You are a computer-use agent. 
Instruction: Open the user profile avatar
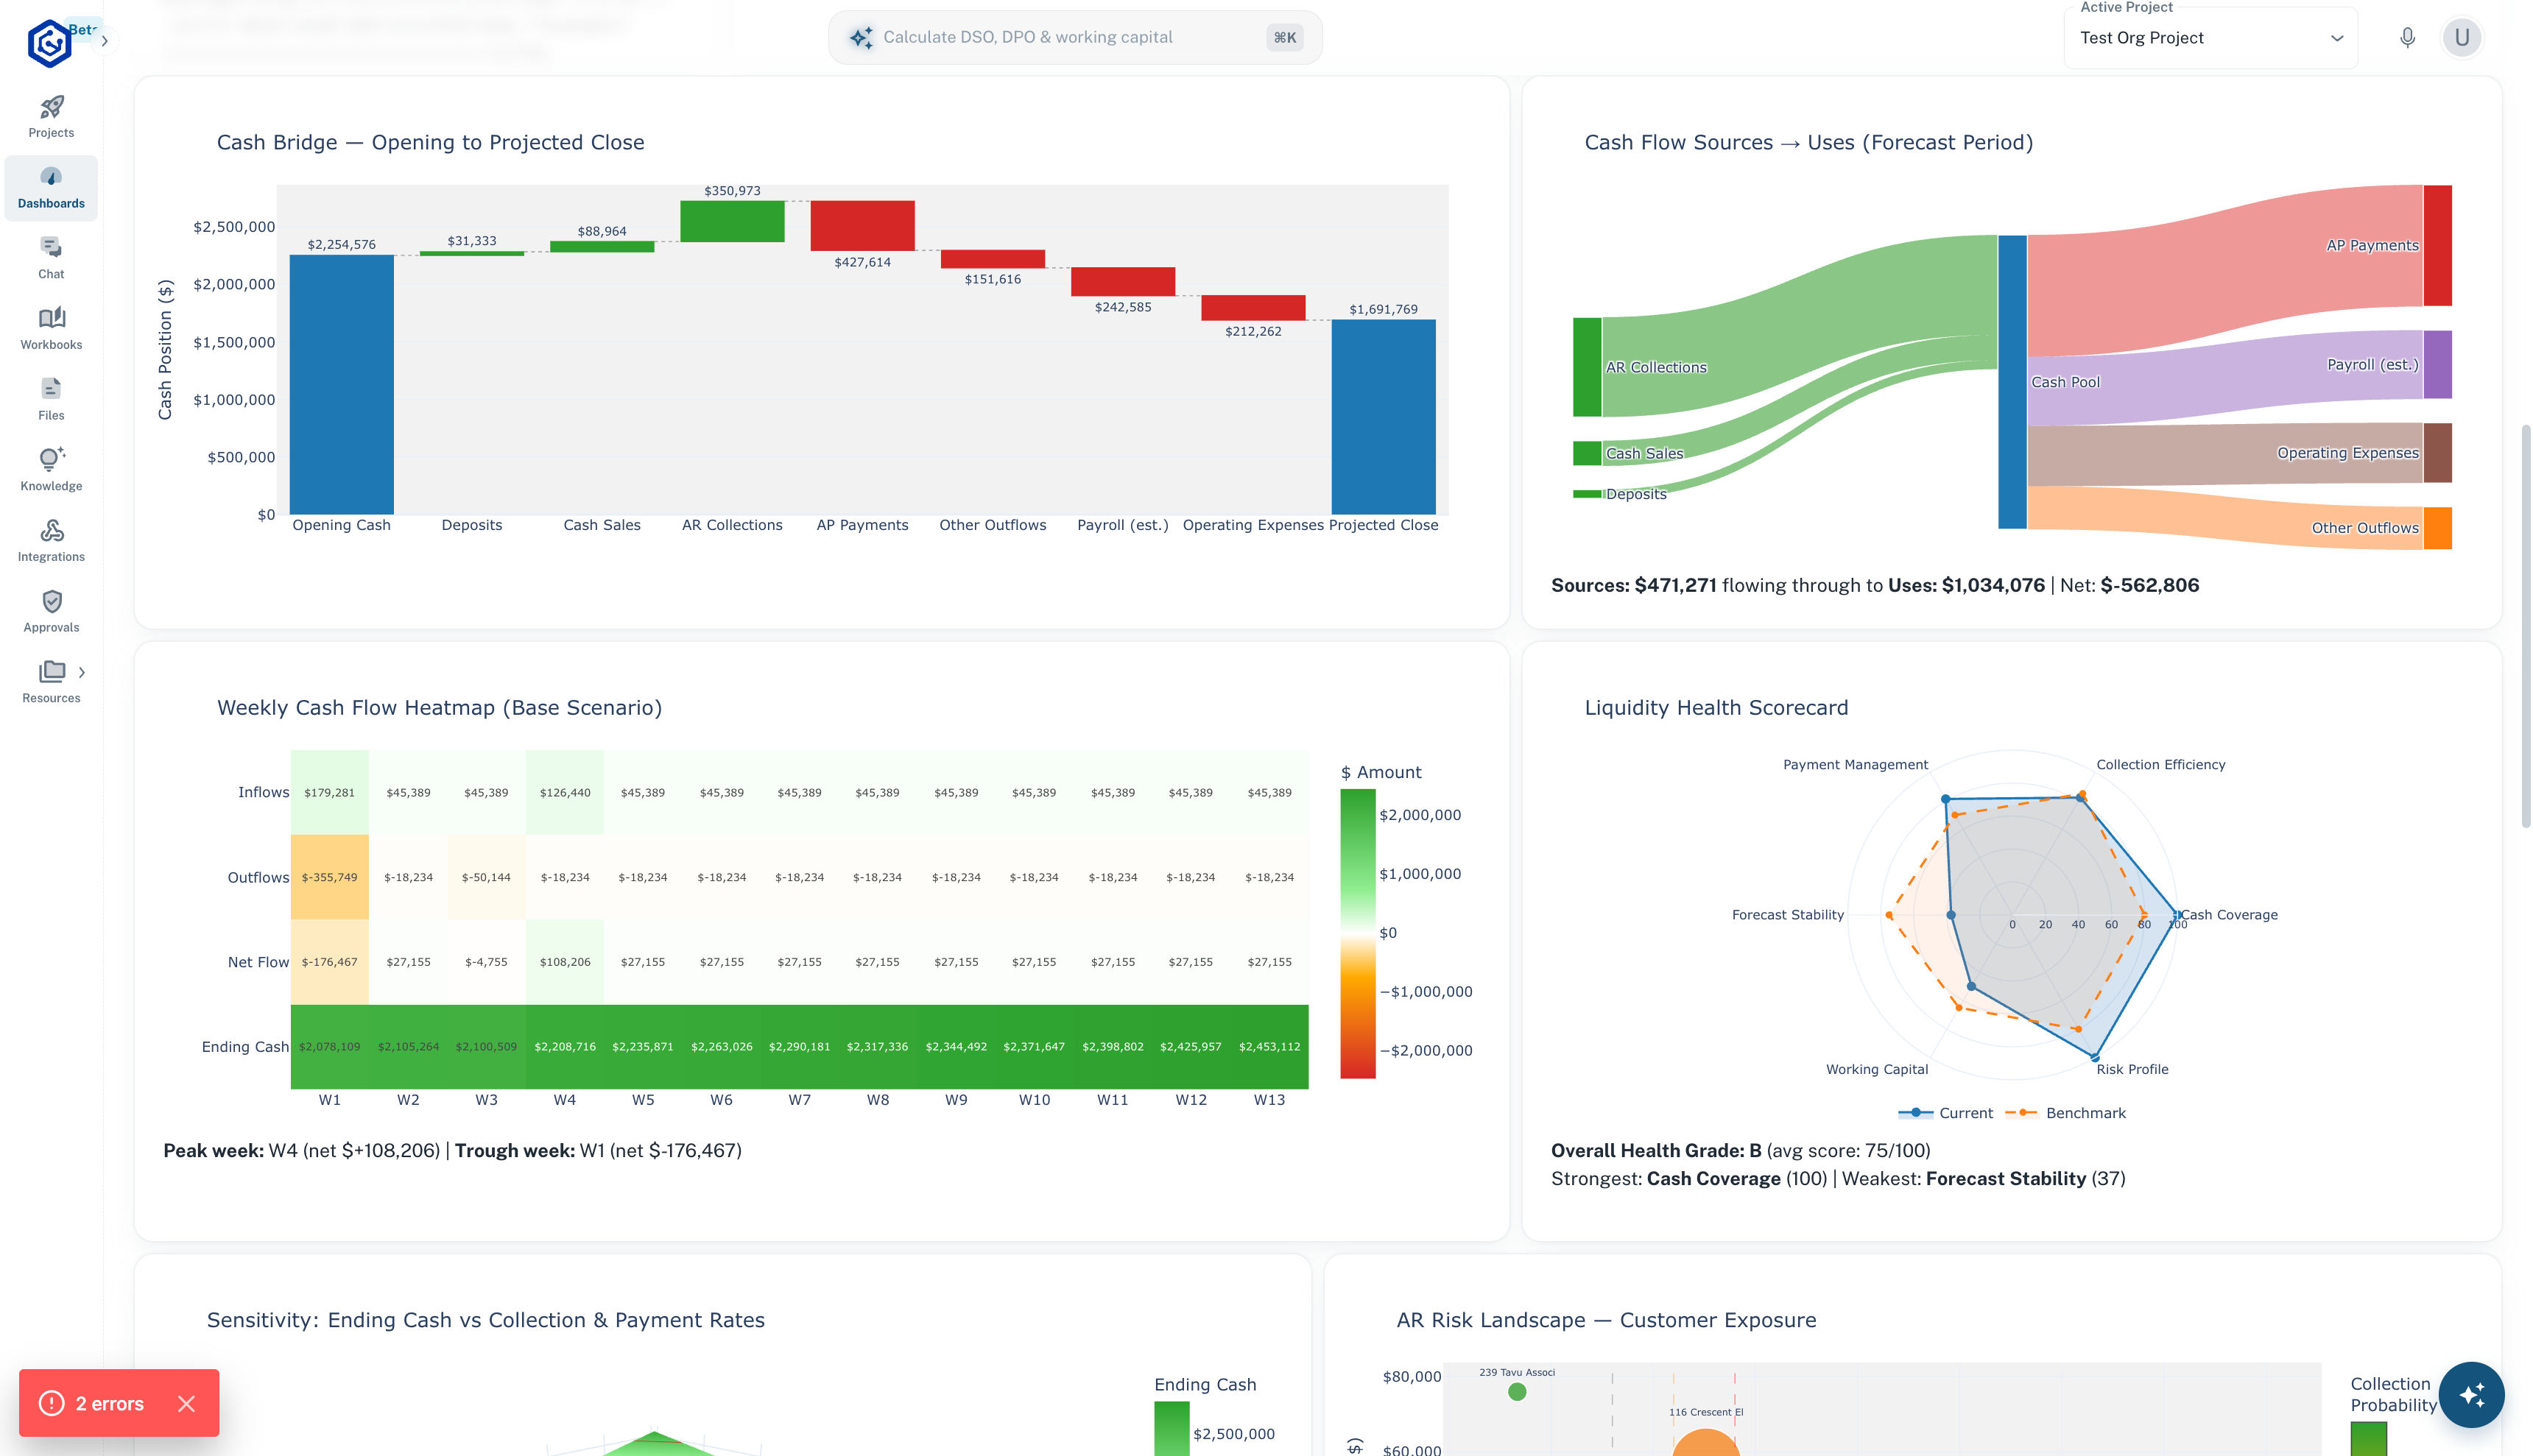pos(2462,37)
